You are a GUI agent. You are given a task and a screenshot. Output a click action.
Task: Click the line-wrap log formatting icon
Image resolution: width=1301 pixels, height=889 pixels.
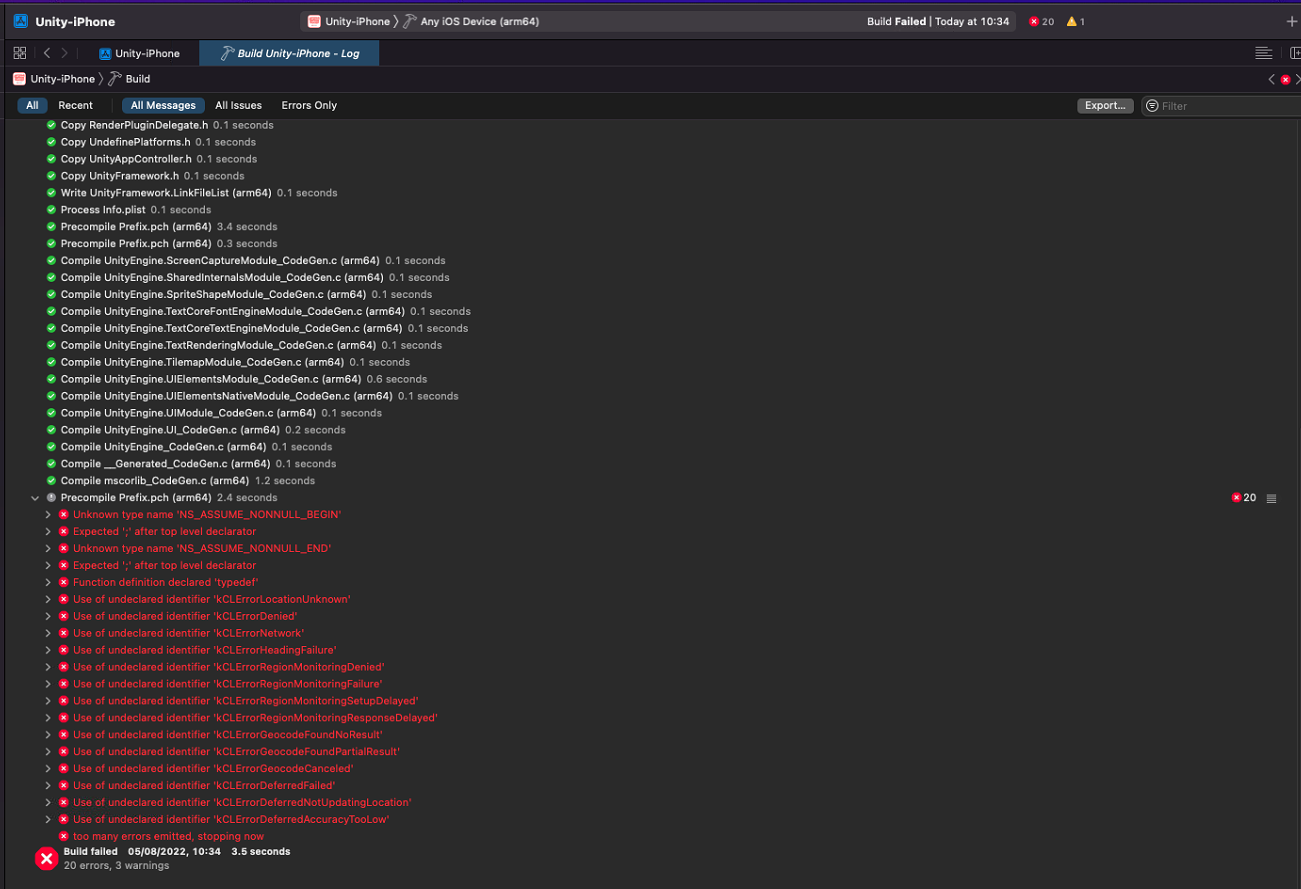pos(1263,52)
